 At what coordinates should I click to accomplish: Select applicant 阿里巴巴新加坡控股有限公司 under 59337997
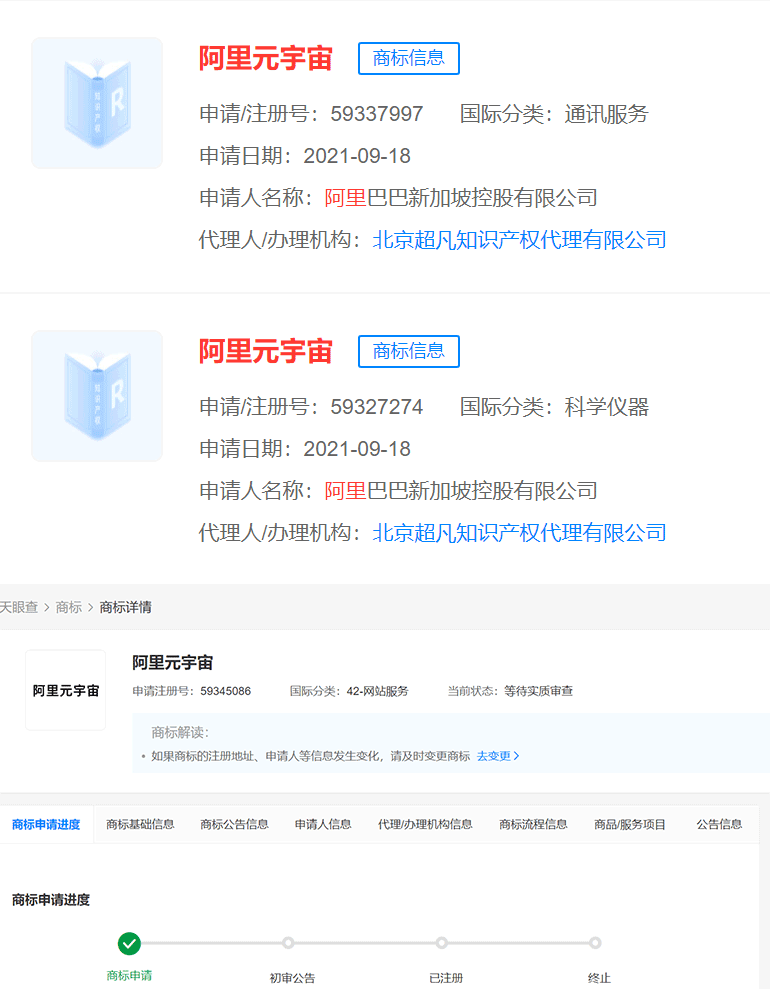[x=461, y=198]
